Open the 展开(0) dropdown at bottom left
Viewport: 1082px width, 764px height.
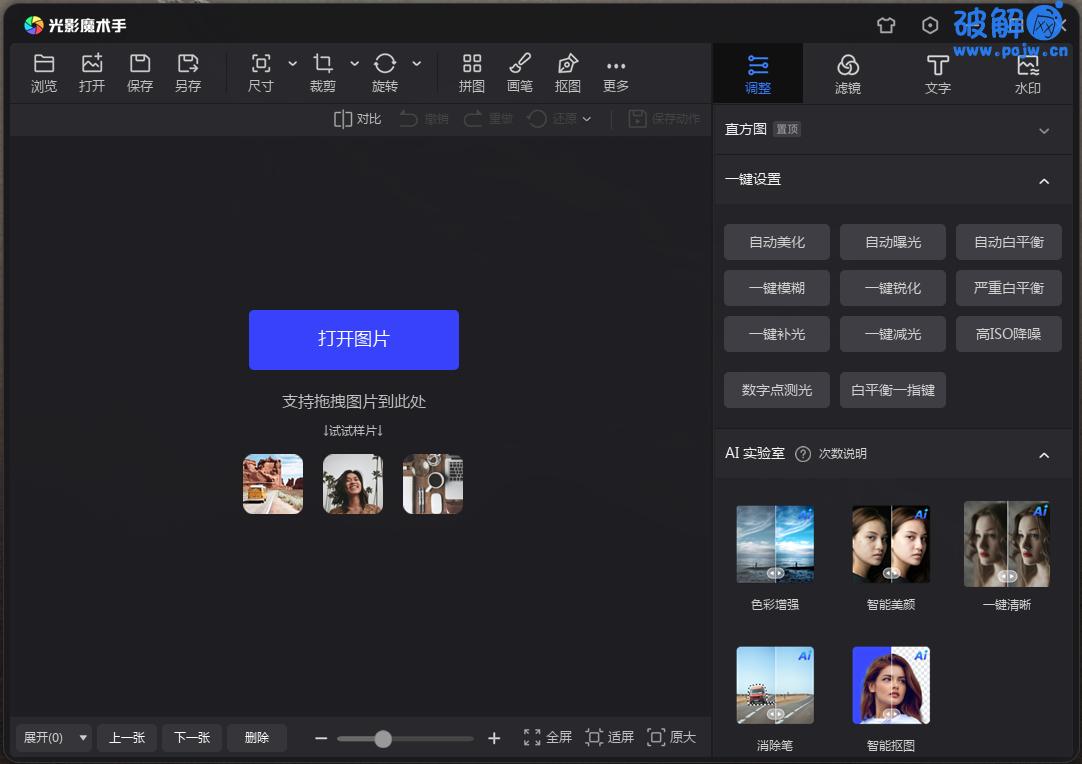coord(53,737)
